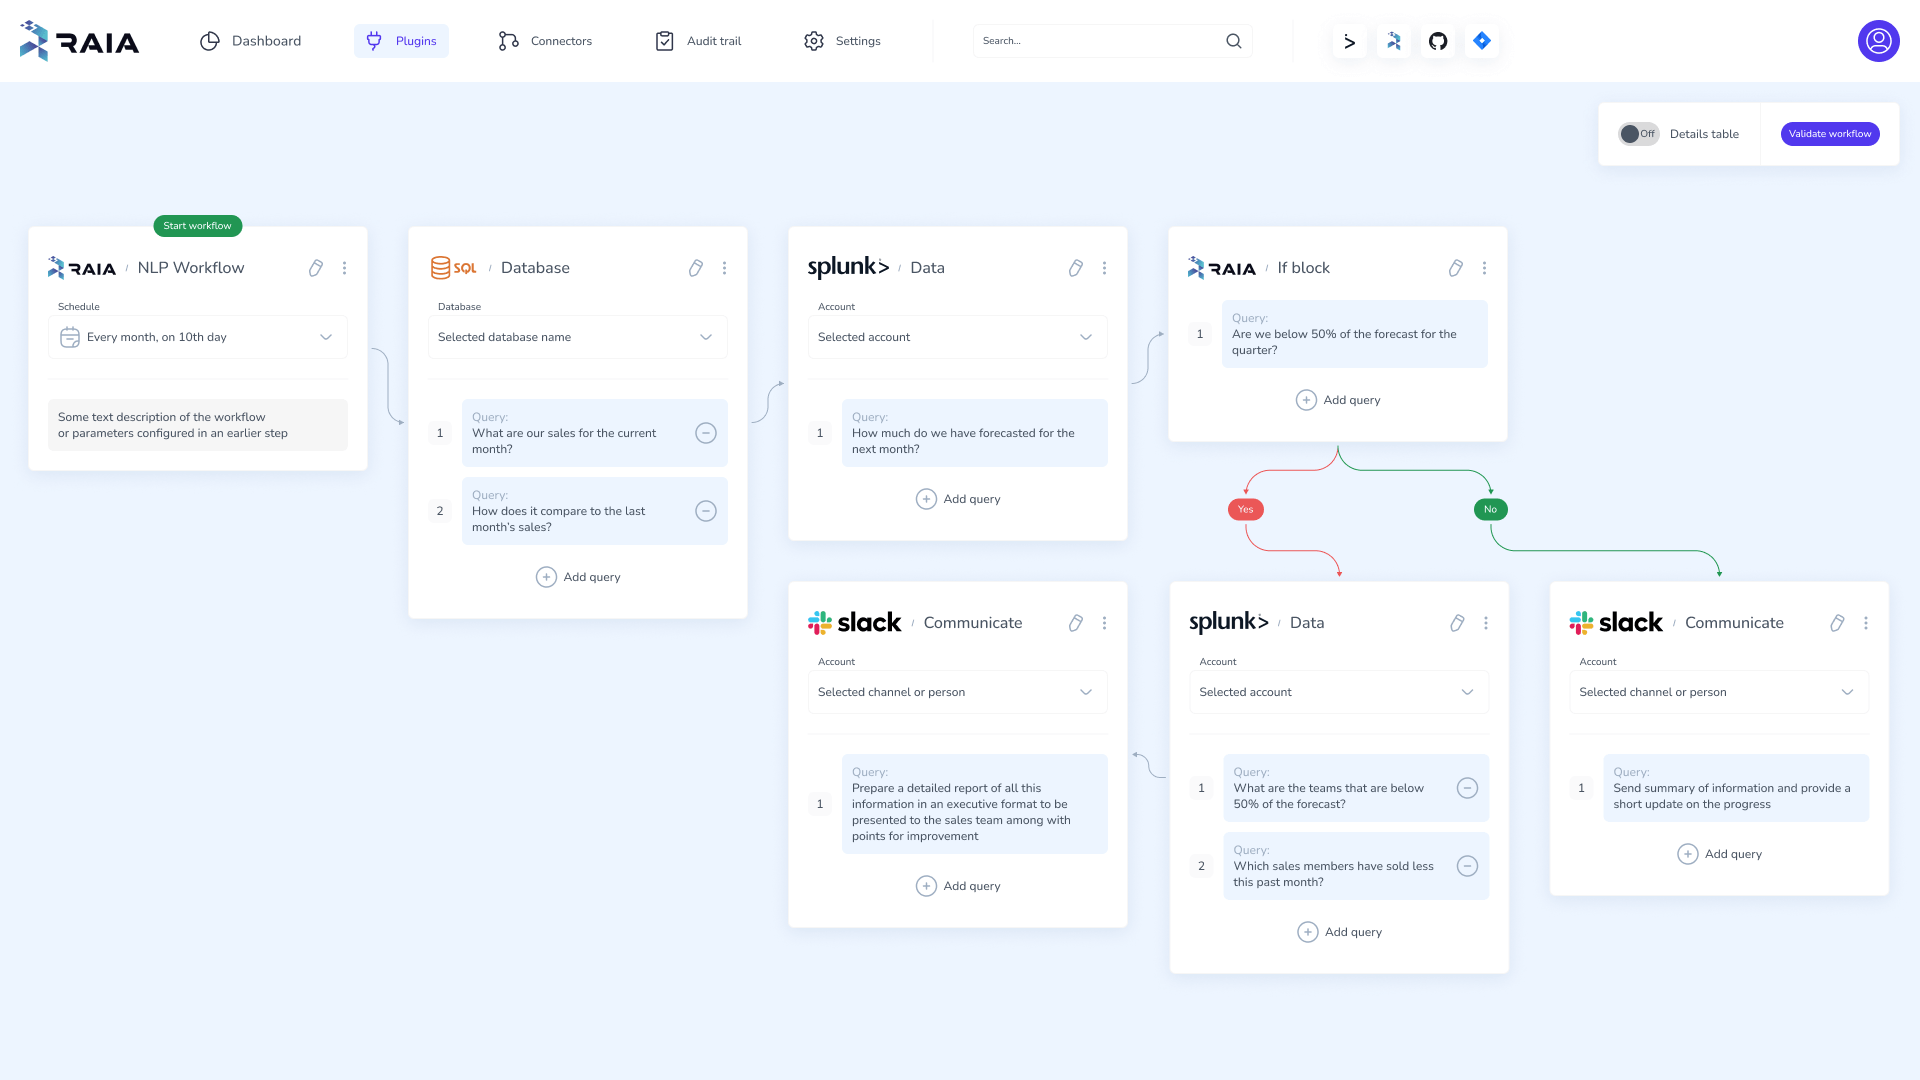Click the Jira integration icon in the header

coord(1482,41)
